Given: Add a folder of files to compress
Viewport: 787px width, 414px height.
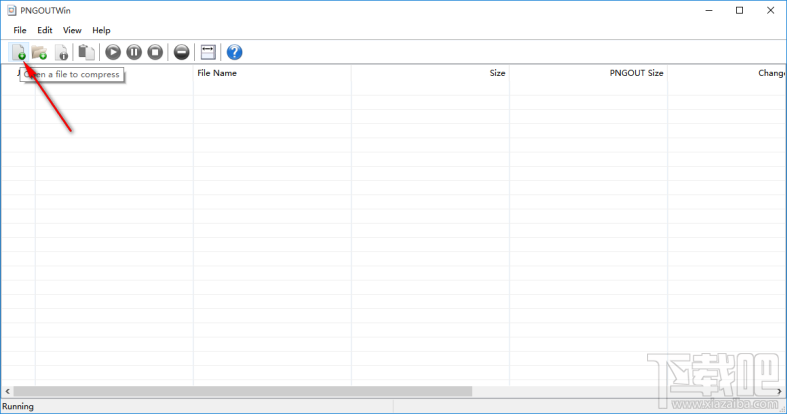Looking at the screenshot, I should 39,52.
